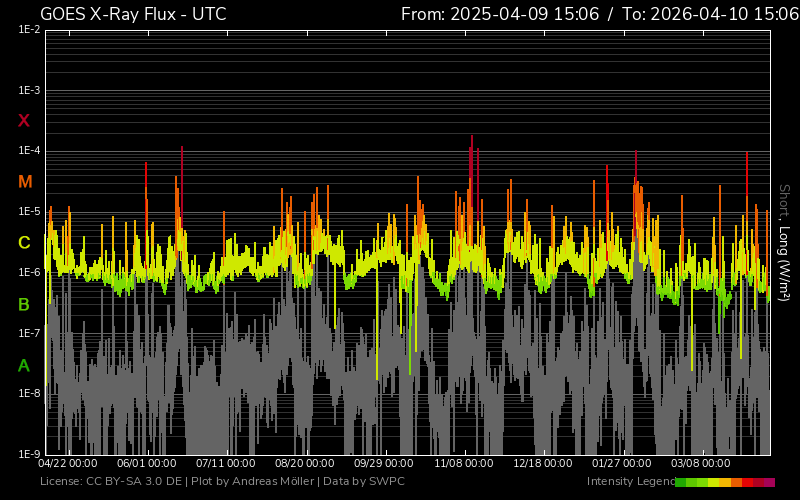Click the 11/08 00:00 x-axis date label
Screen dimensions: 800x500
(x=463, y=464)
